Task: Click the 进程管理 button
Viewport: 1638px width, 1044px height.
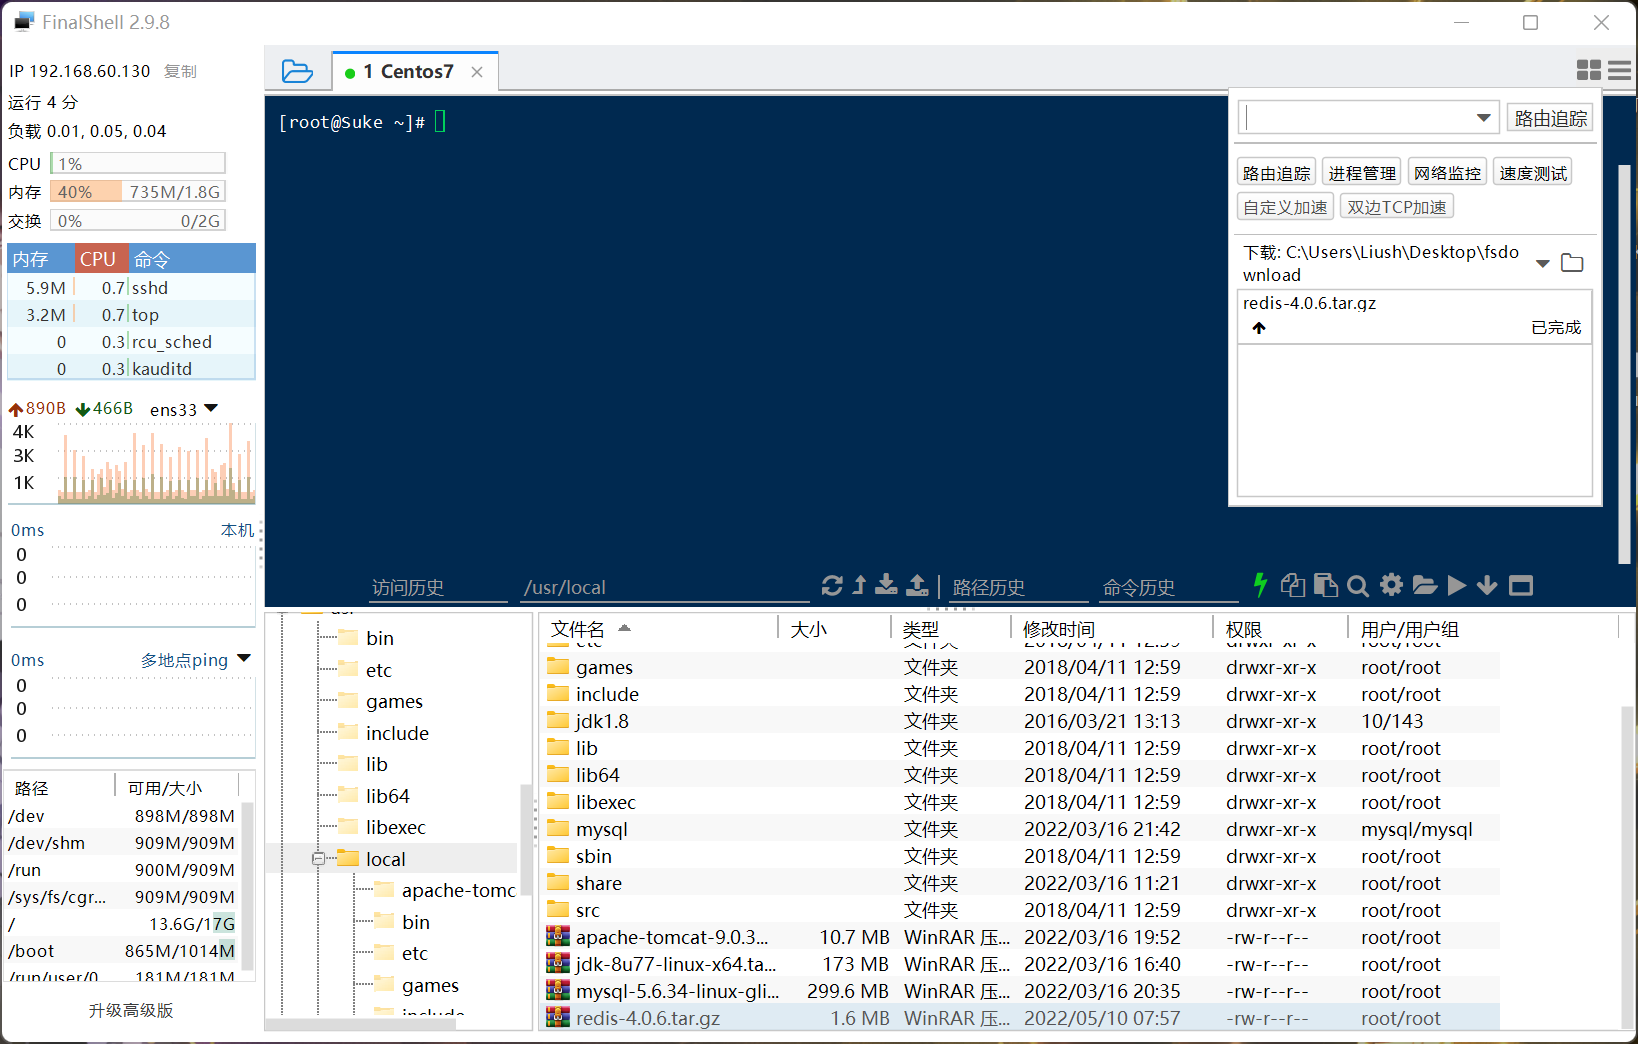Action: 1362,173
